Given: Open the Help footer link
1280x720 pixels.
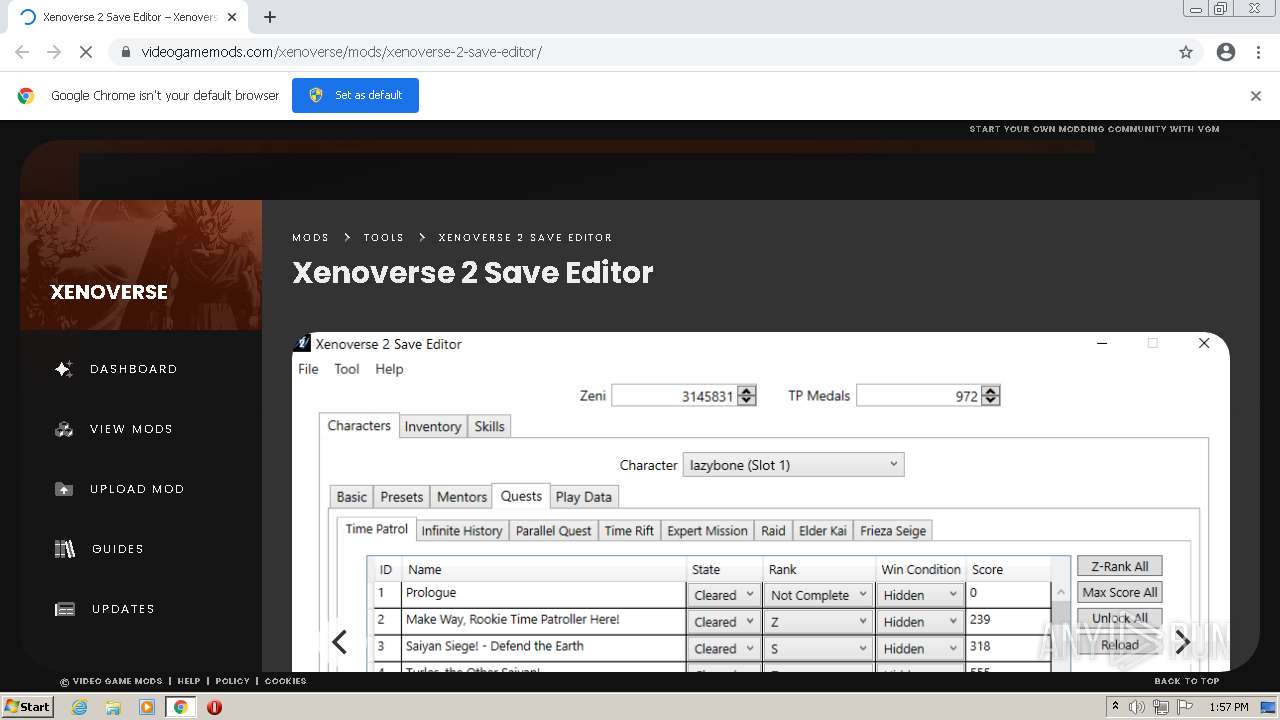Looking at the screenshot, I should click(189, 681).
